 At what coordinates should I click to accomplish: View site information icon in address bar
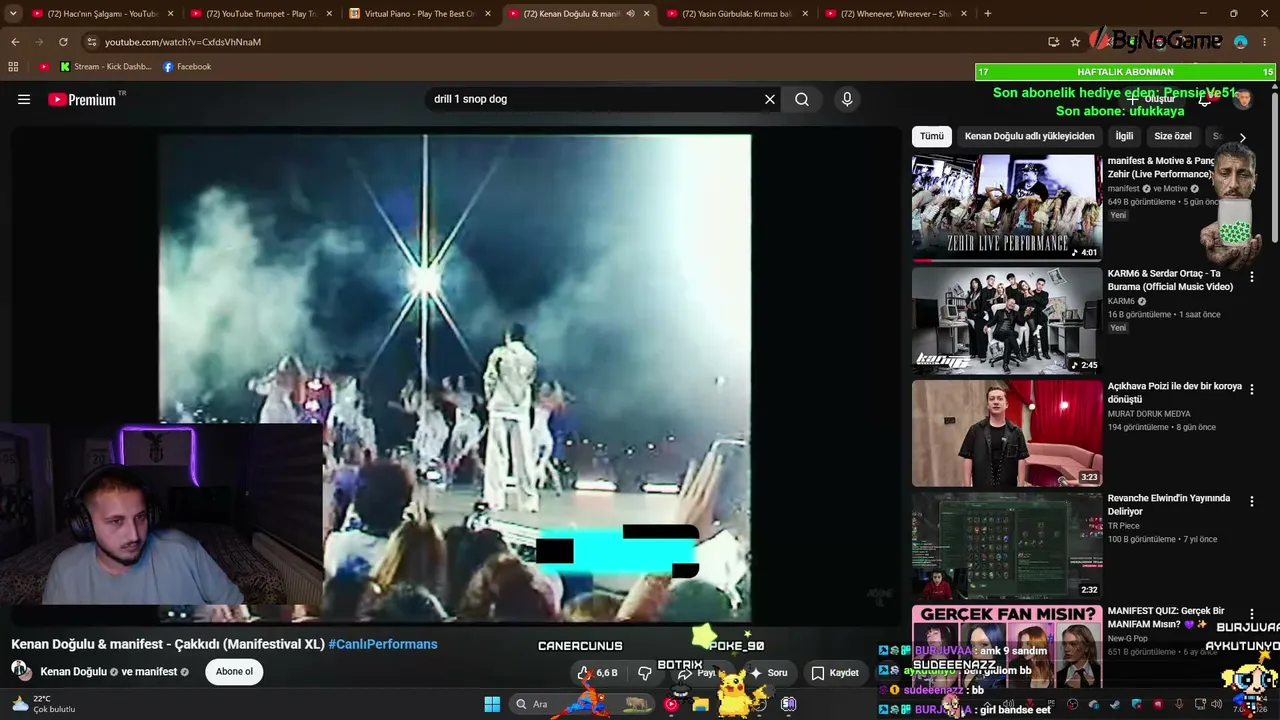(91, 42)
